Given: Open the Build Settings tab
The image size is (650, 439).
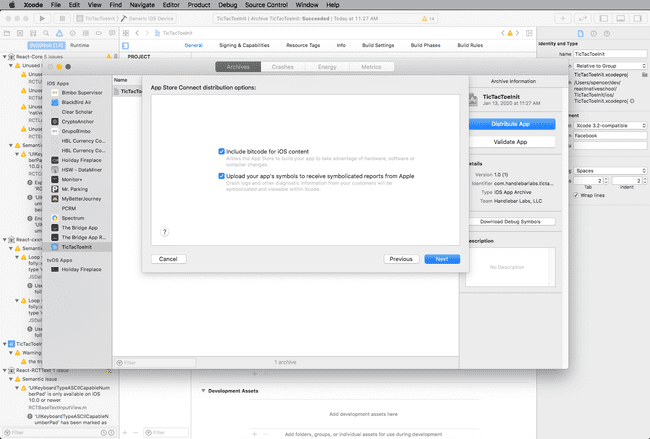Looking at the screenshot, I should point(378,45).
